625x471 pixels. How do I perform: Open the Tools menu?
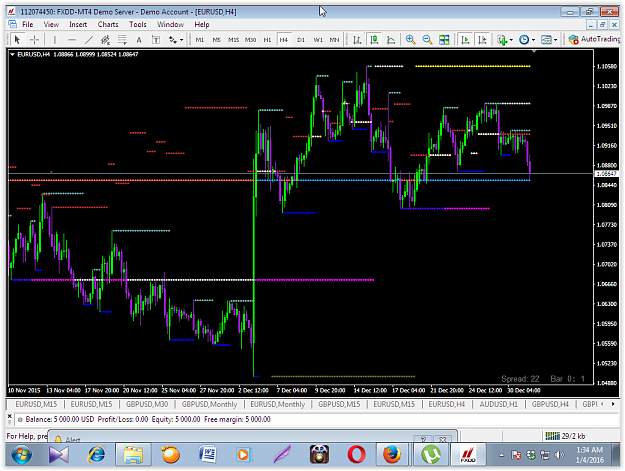(138, 24)
